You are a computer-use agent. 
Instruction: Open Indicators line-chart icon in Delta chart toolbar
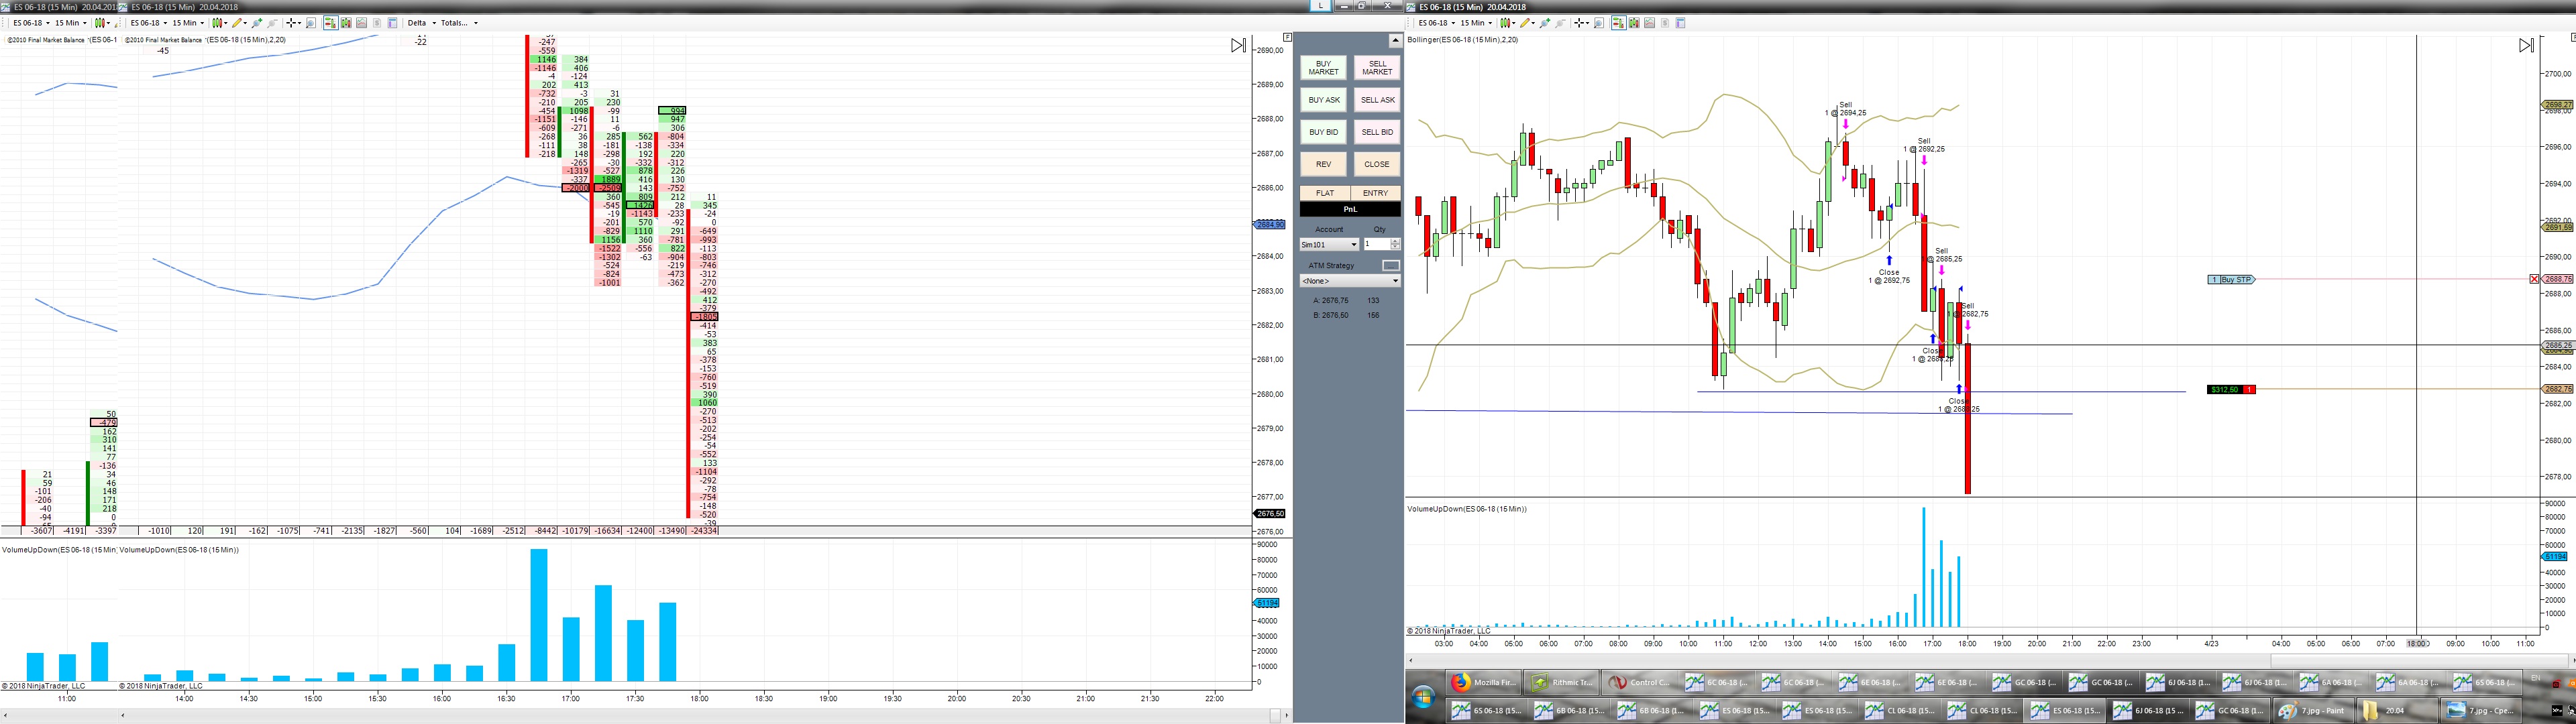361,23
